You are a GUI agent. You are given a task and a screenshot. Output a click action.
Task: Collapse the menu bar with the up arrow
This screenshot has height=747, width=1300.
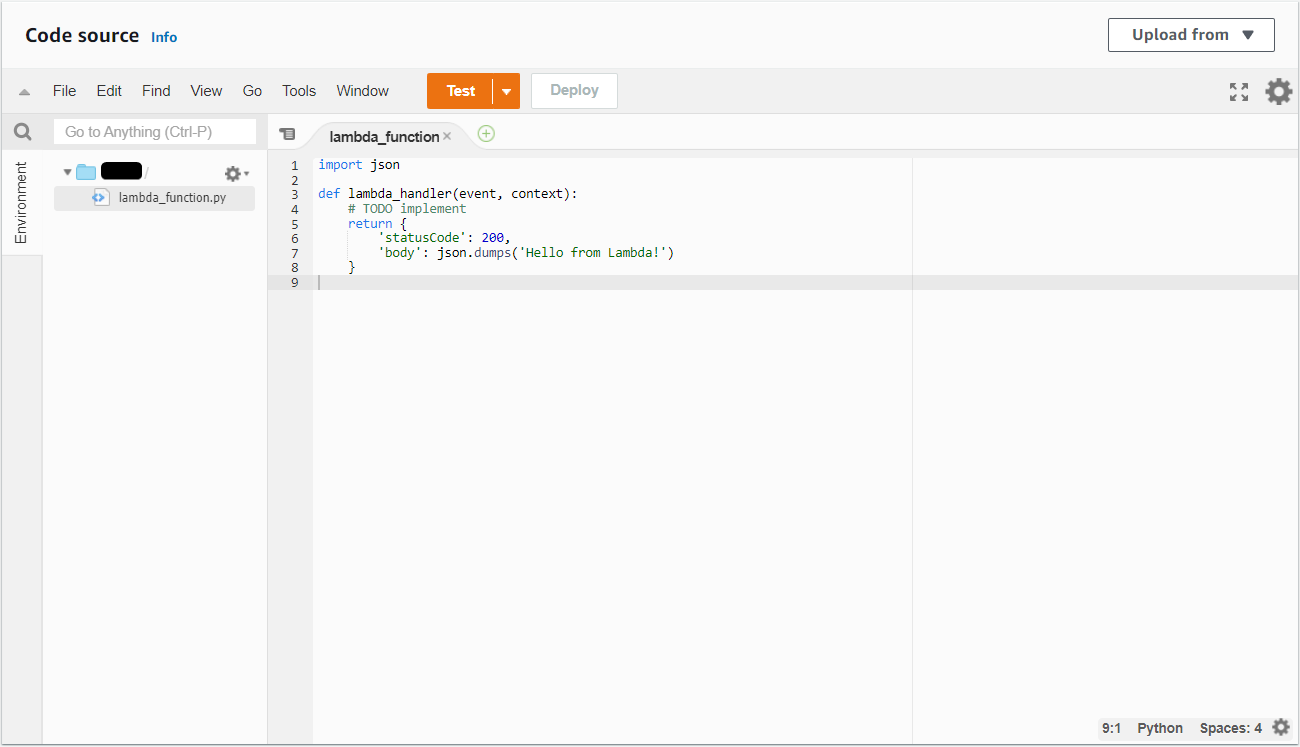pyautogui.click(x=24, y=91)
